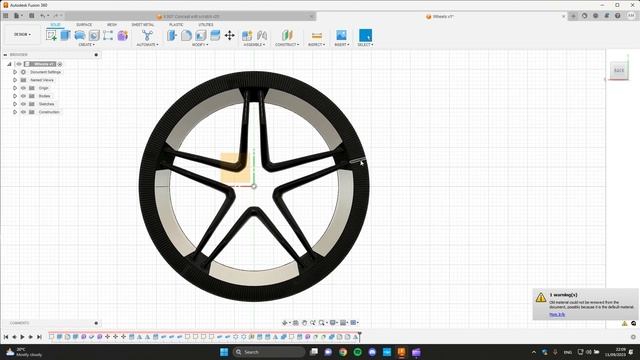This screenshot has height=360, width=640.
Task: Click the Insert image icon
Action: point(341,36)
